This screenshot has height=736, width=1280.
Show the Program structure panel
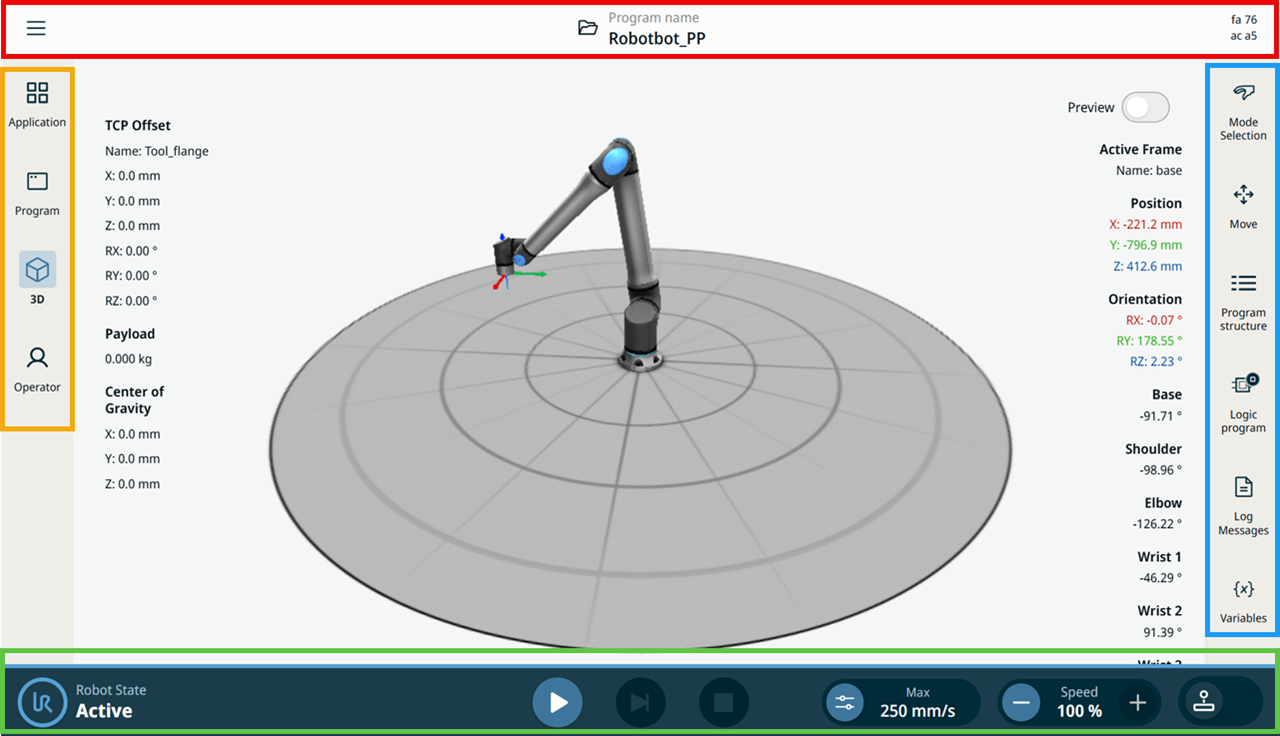pos(1243,302)
